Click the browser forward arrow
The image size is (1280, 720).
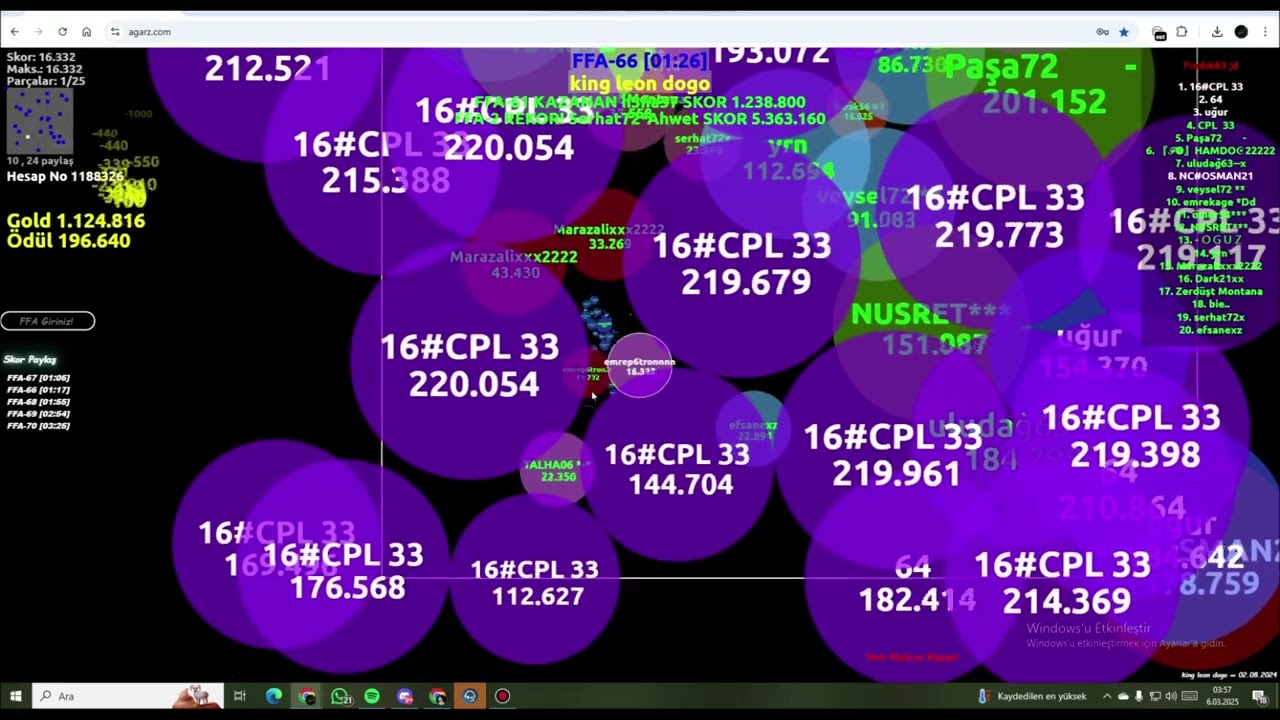pyautogui.click(x=39, y=32)
